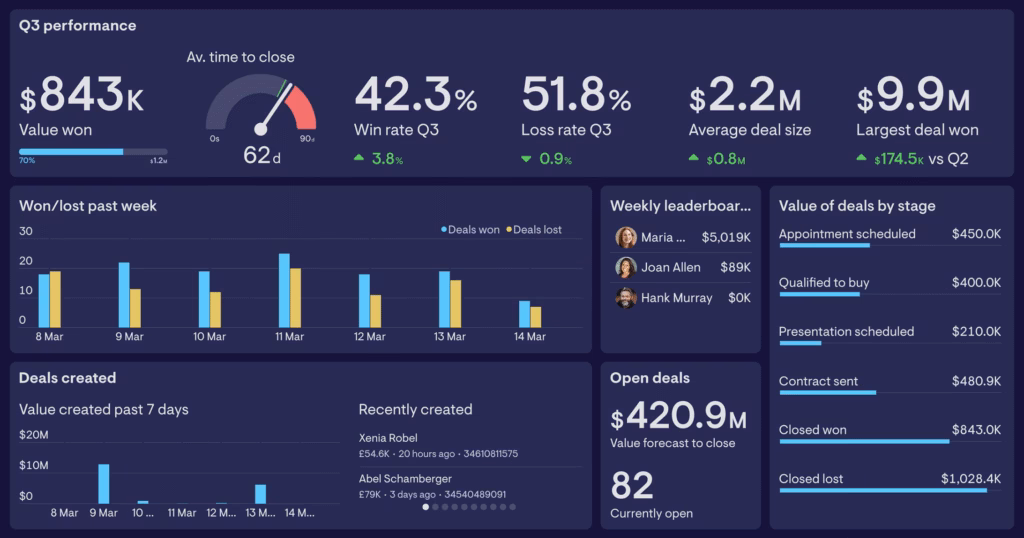The width and height of the screenshot is (1024, 538).
Task: Open Xenia Robel's recently created deal
Action: point(438,446)
